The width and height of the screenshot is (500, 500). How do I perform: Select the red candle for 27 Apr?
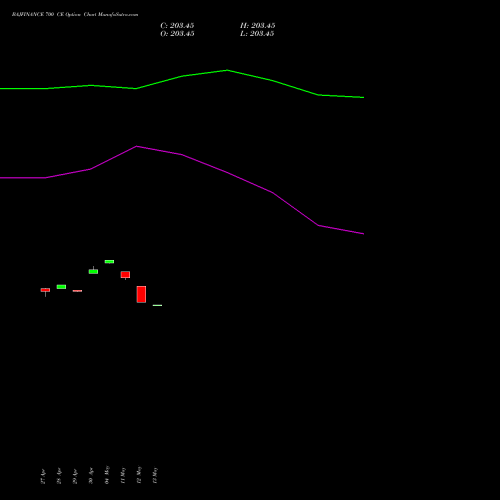point(45,290)
